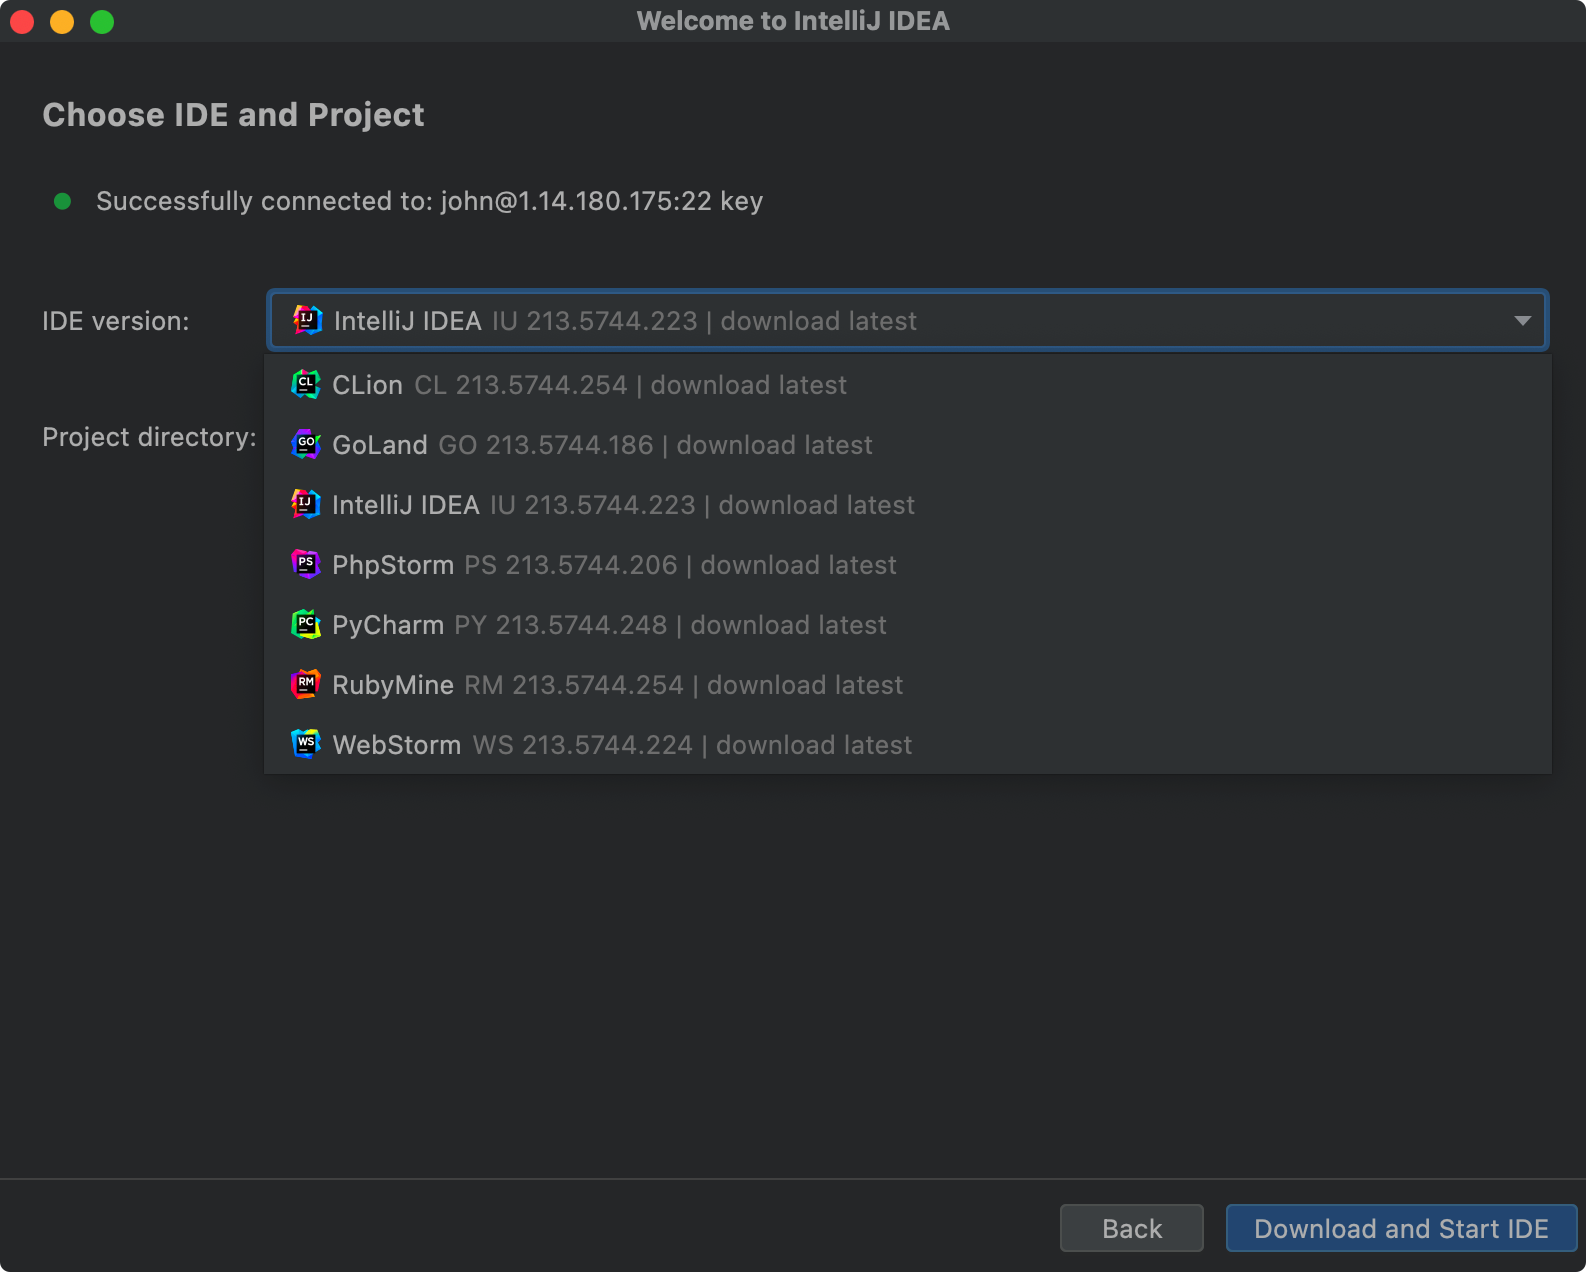Click the Project directory label
The height and width of the screenshot is (1272, 1586).
click(149, 437)
